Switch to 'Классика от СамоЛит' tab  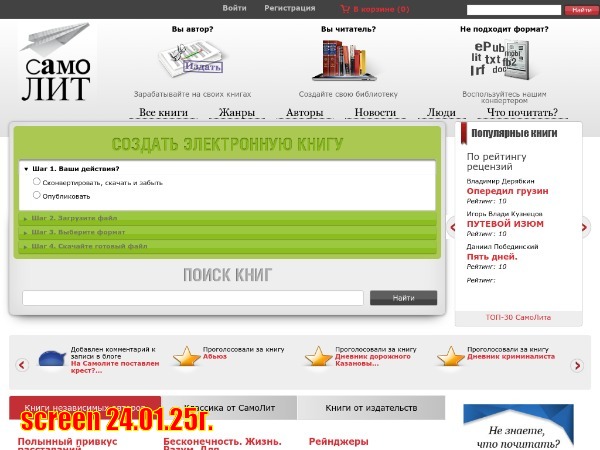[228, 408]
